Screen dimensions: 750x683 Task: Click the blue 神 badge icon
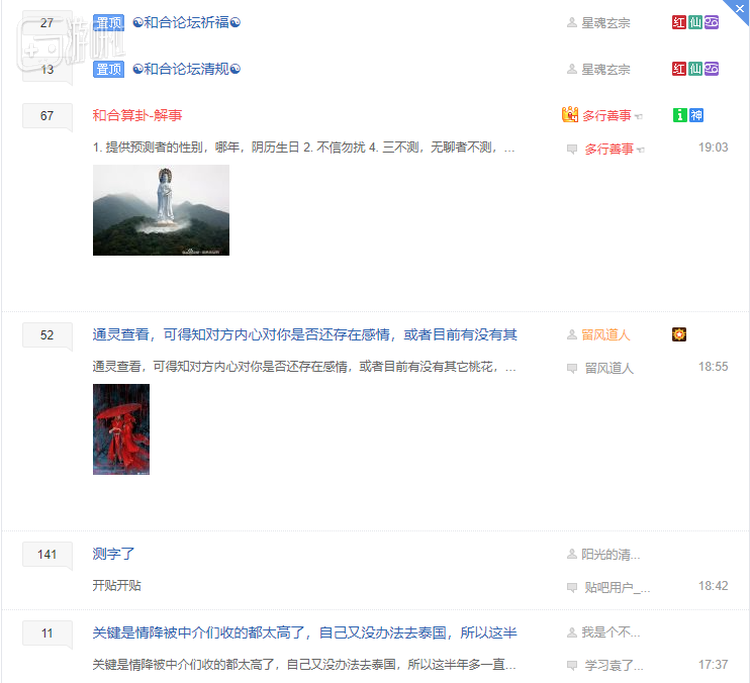coord(696,115)
